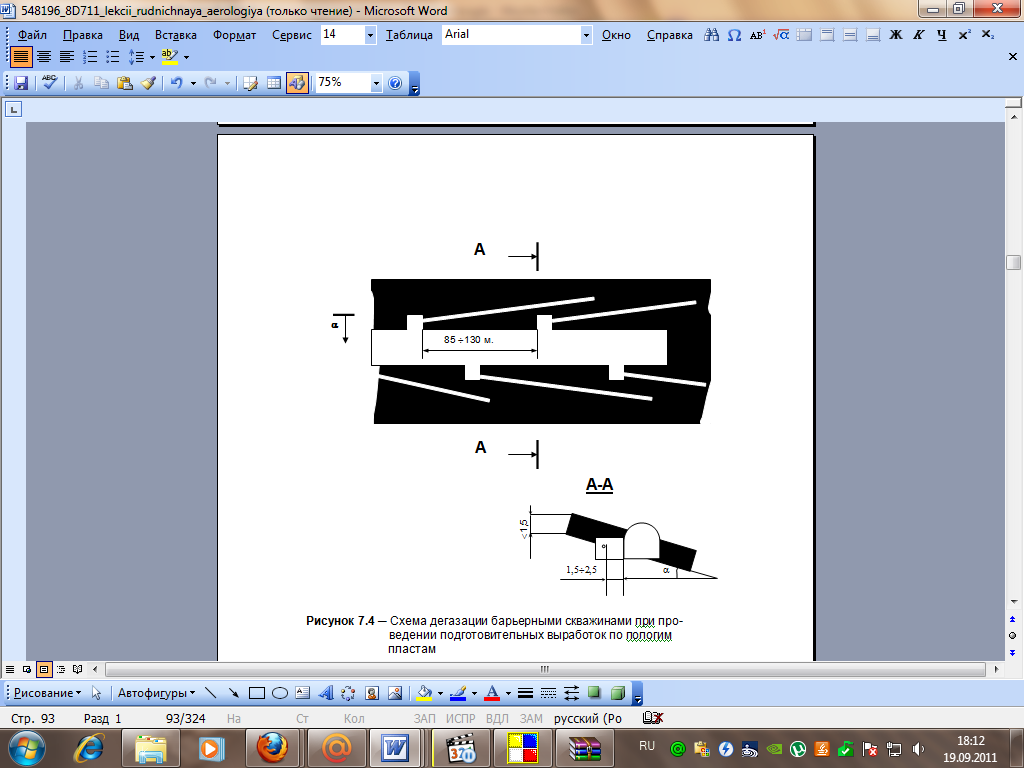This screenshot has height=768, width=1024.
Task: Click the Select Objects pointer tool
Action: (97, 693)
